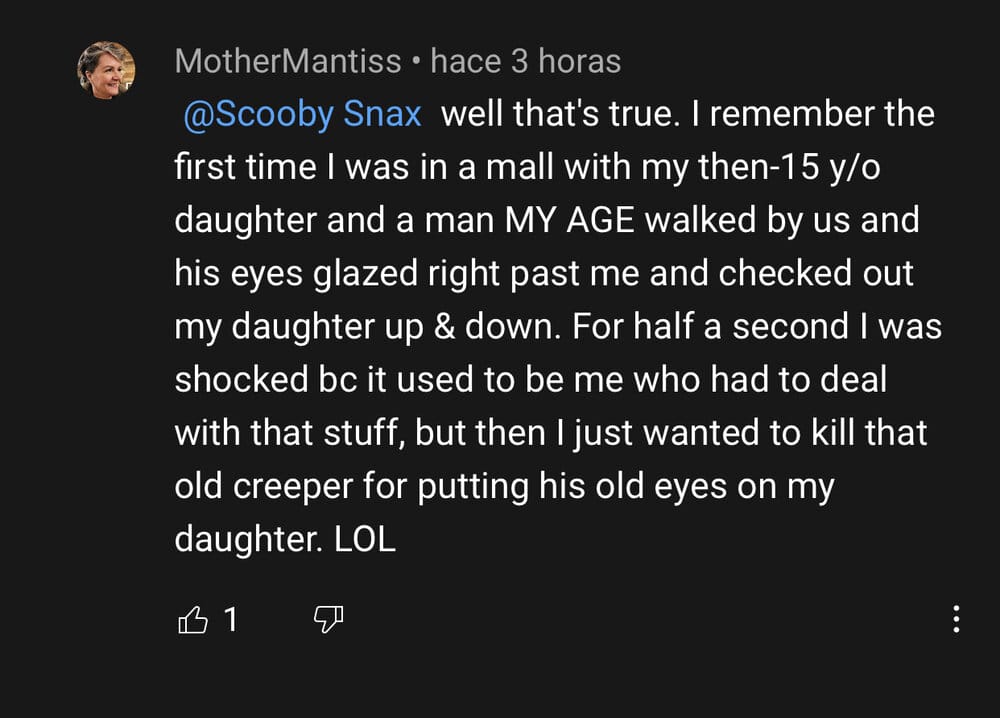
Task: Click the @Scooby Snax mention
Action: click(303, 114)
